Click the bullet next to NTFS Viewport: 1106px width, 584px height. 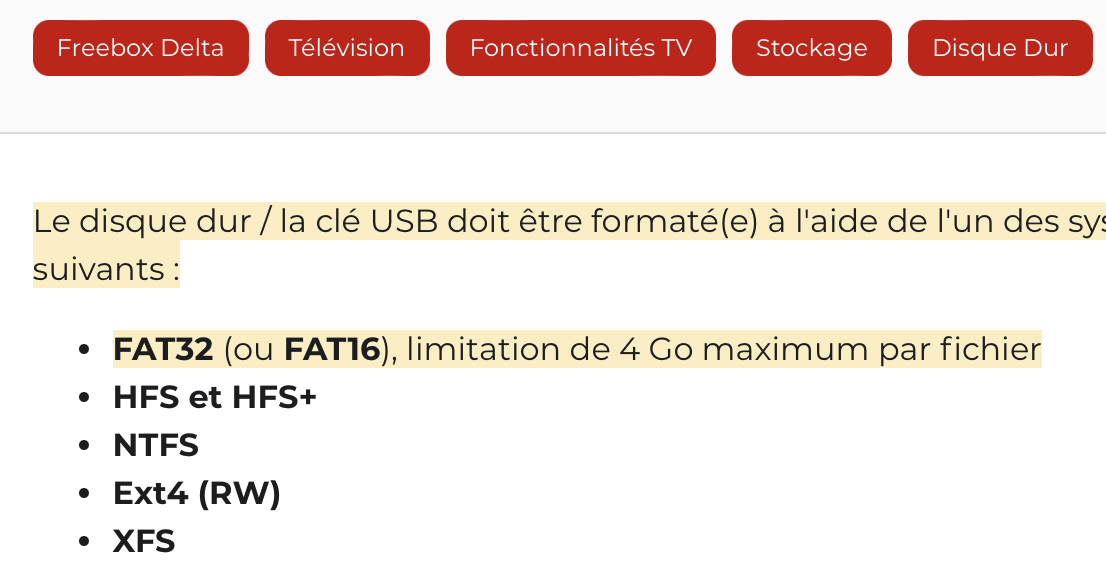[x=85, y=446]
